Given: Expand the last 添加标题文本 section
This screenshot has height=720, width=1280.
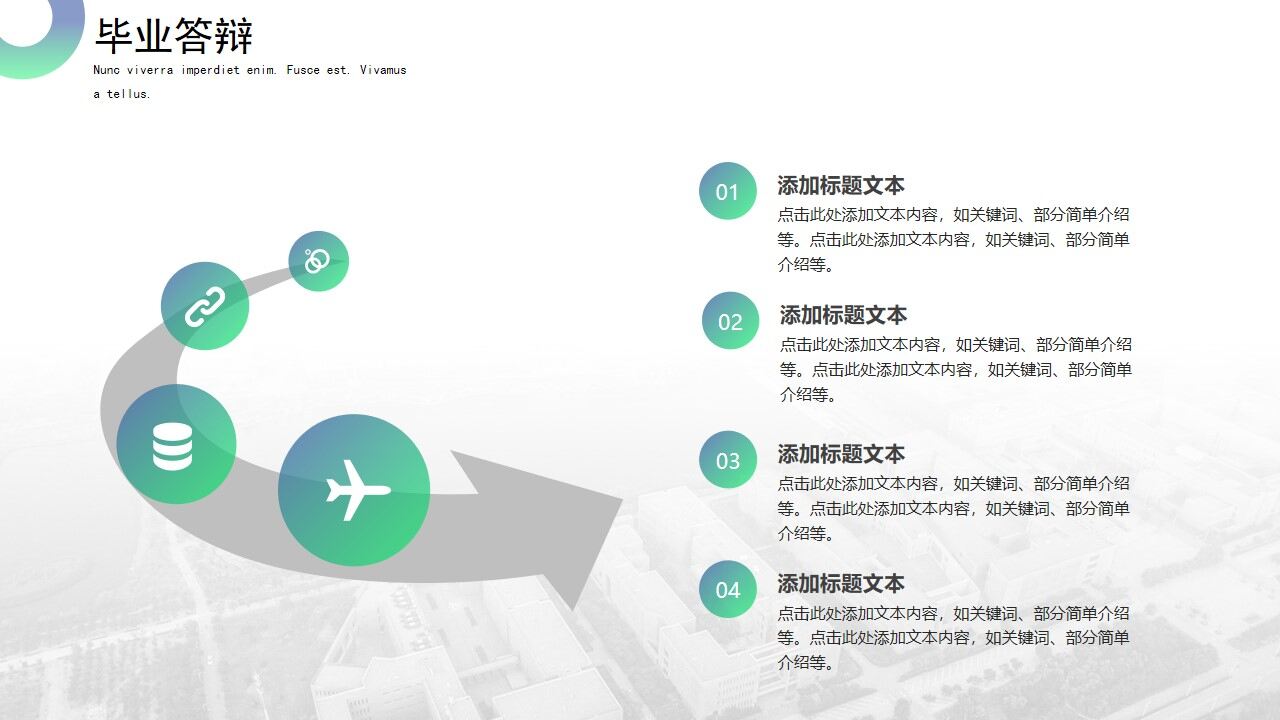Looking at the screenshot, I should coord(840,583).
